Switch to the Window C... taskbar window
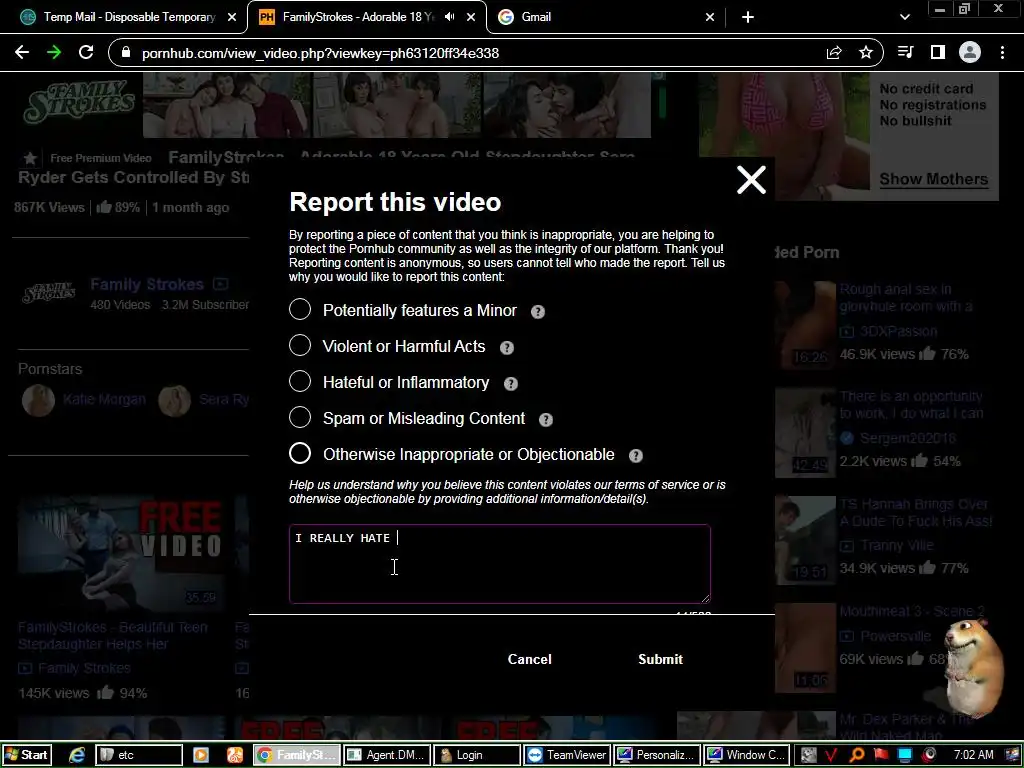This screenshot has height=768, width=1024. tap(747, 755)
